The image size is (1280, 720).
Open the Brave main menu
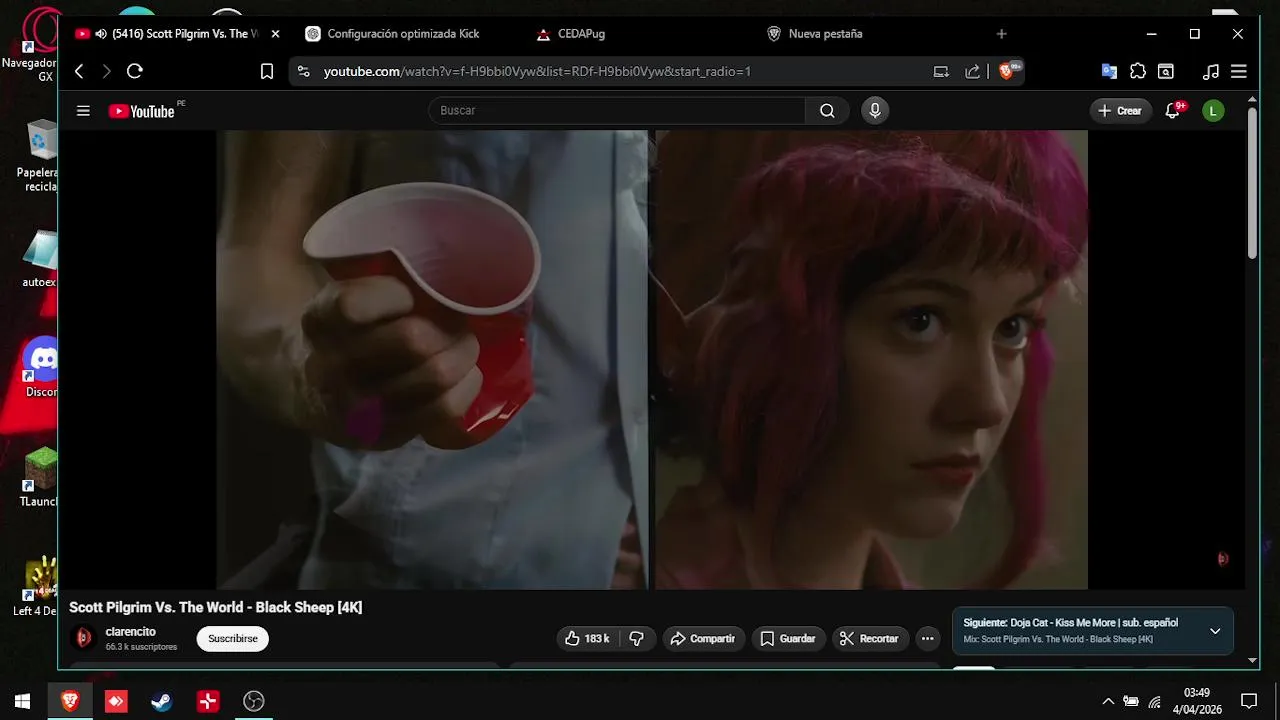(x=1239, y=71)
